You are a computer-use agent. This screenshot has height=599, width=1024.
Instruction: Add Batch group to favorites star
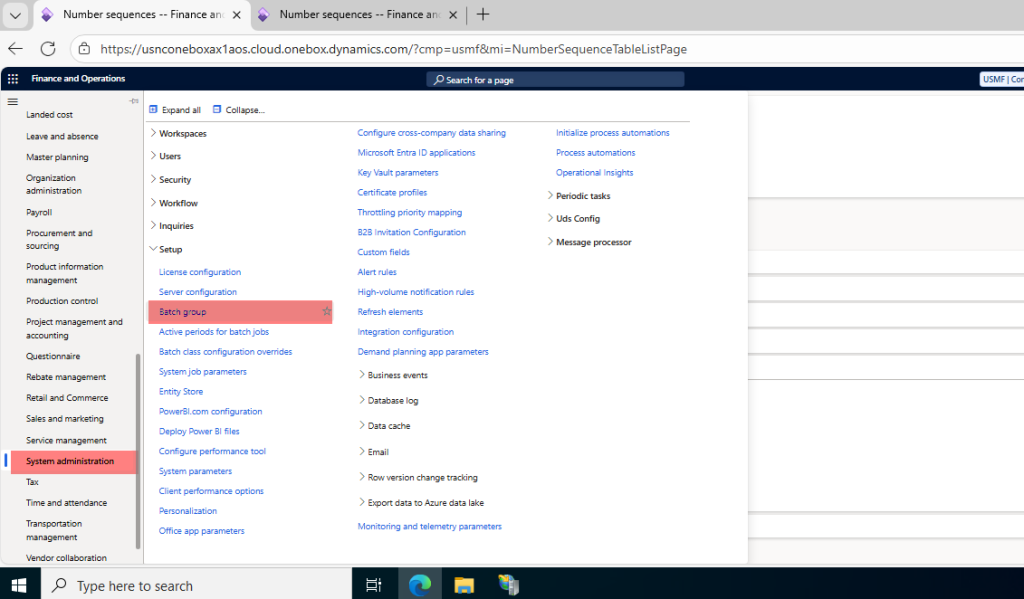[x=326, y=312]
